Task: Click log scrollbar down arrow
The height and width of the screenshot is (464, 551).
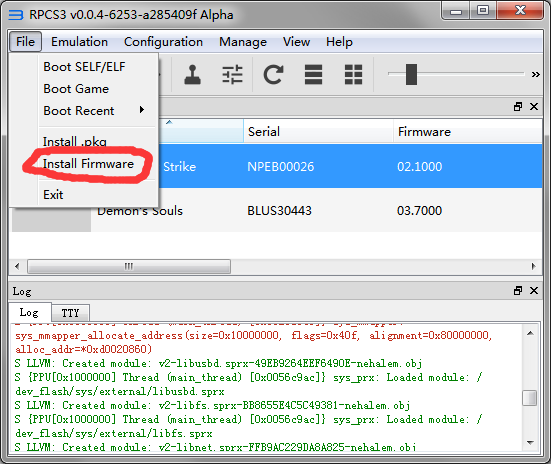Action: point(530,443)
